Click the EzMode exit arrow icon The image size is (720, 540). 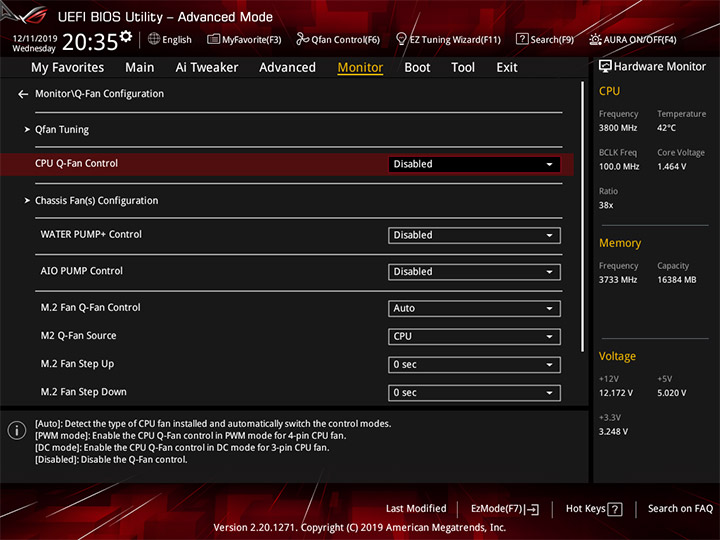(x=533, y=509)
